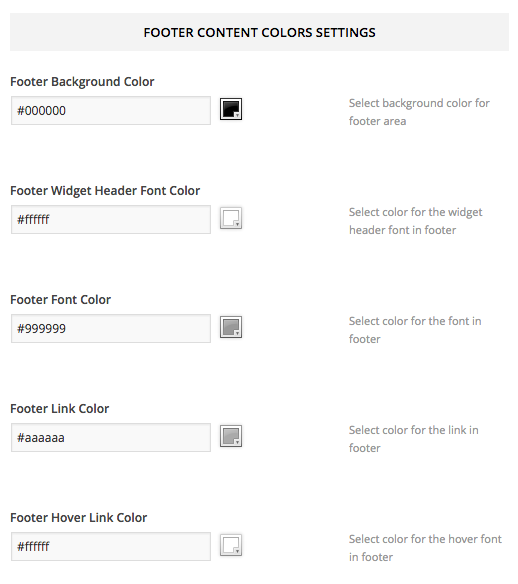Click the Footer Hover Link Color hex field
This screenshot has width=518, height=584.
(111, 546)
